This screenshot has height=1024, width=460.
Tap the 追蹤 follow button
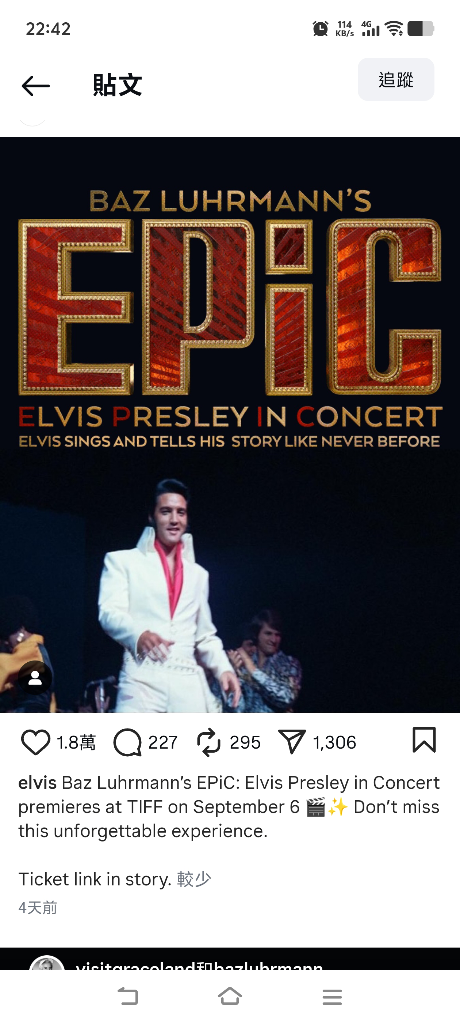(x=396, y=80)
